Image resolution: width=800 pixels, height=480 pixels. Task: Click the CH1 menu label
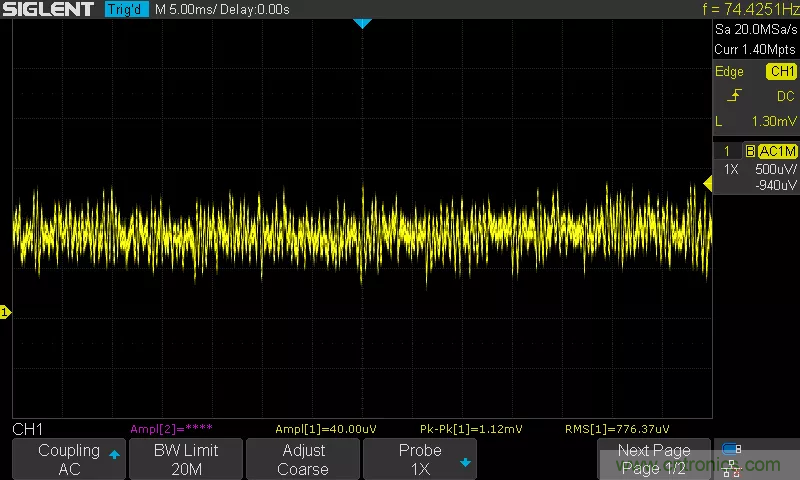27,429
